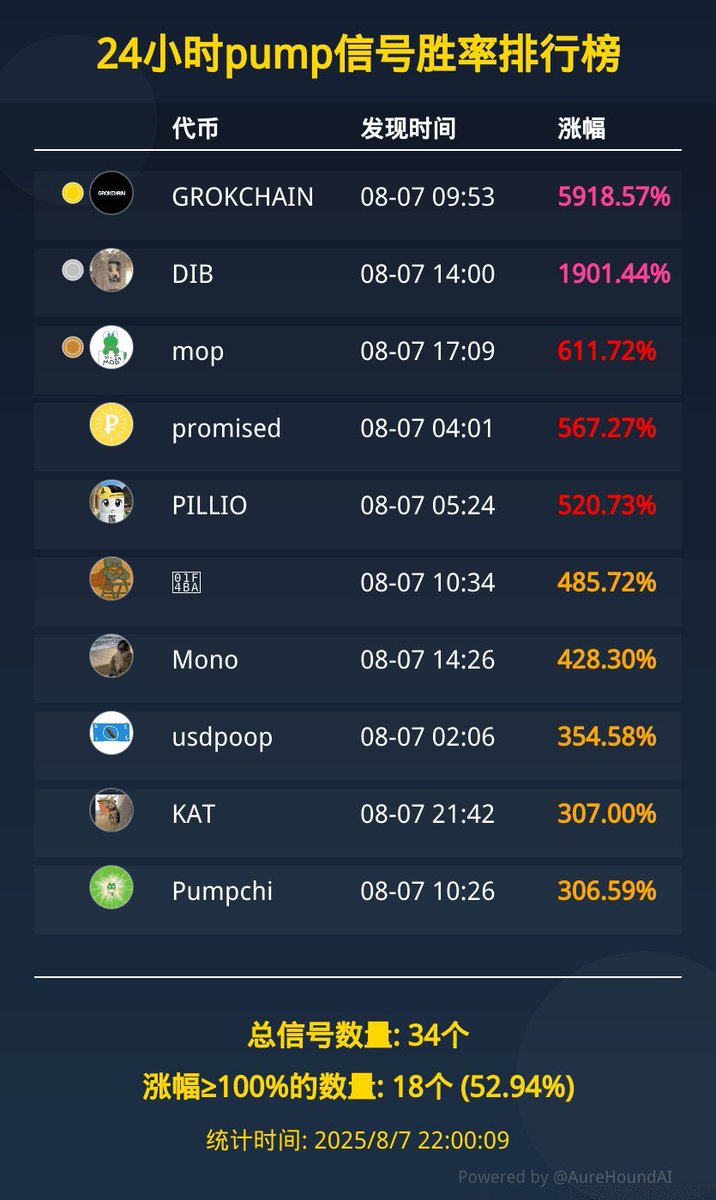
Task: Click the DIB token avatar icon
Action: [x=111, y=270]
